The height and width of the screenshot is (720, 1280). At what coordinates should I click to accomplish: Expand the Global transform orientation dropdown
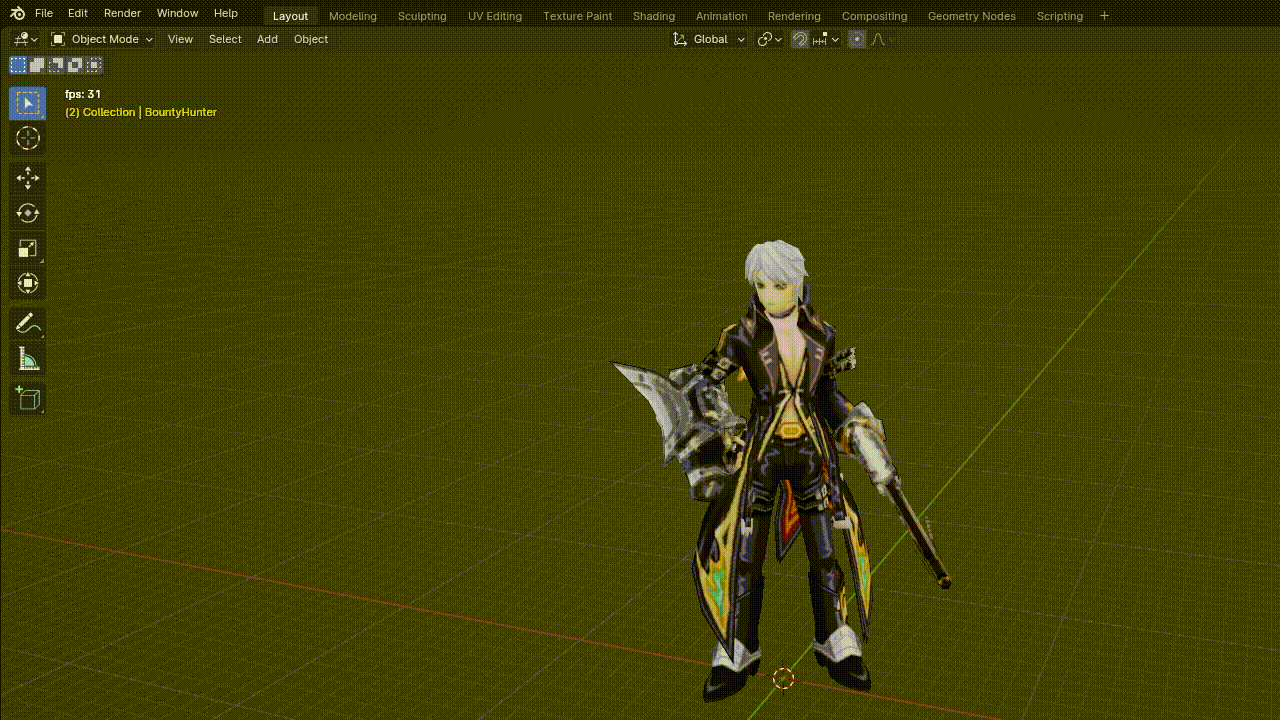coord(710,39)
